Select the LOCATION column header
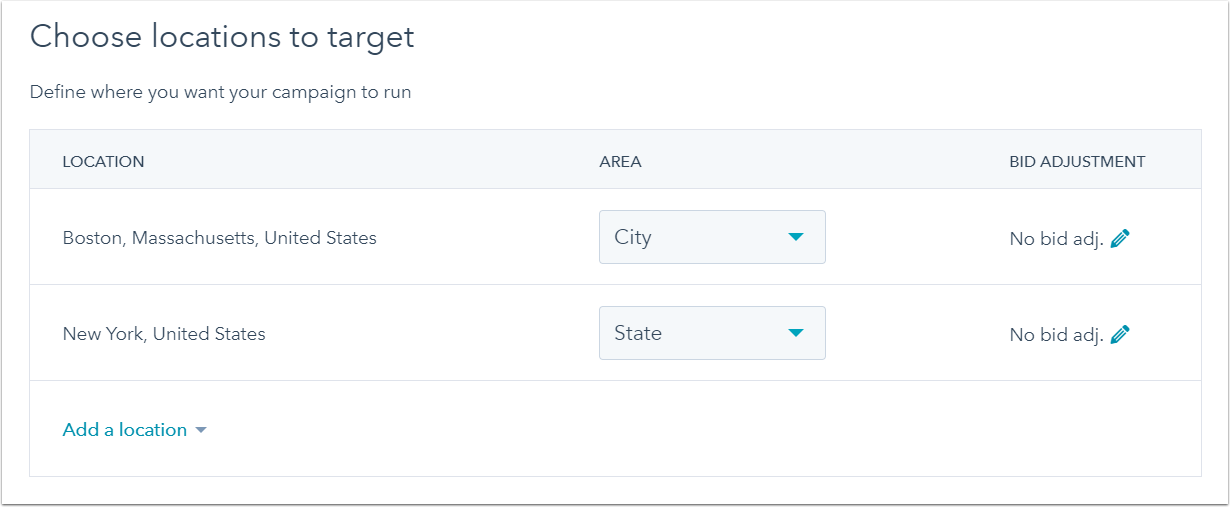Screen dimensions: 1230x507 coord(103,161)
